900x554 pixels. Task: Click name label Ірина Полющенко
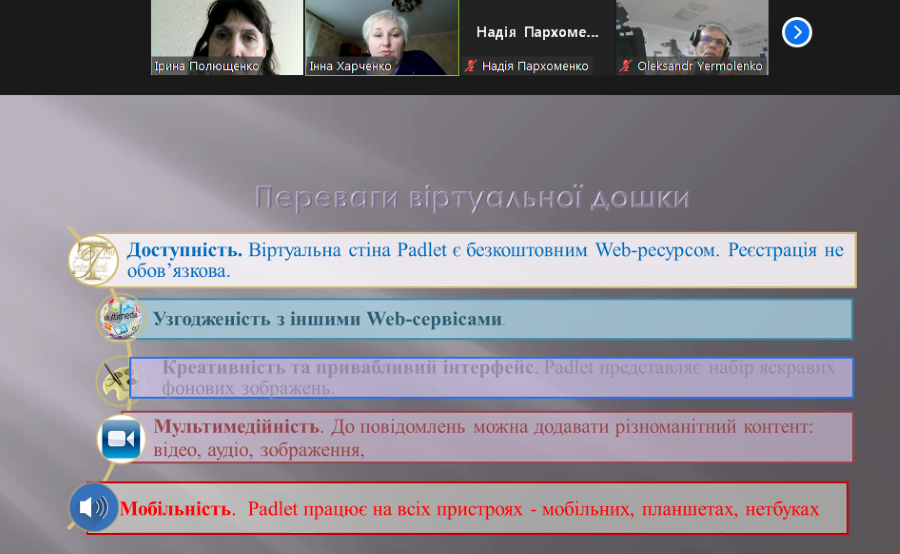click(207, 66)
